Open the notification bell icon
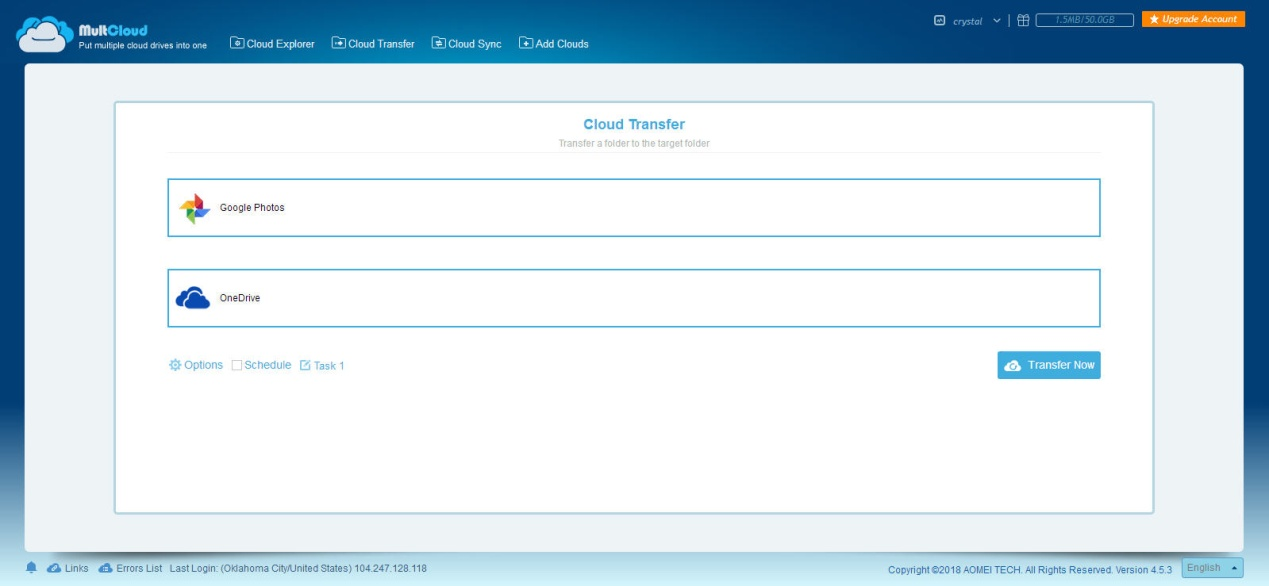This screenshot has width=1269, height=586. click(31, 568)
